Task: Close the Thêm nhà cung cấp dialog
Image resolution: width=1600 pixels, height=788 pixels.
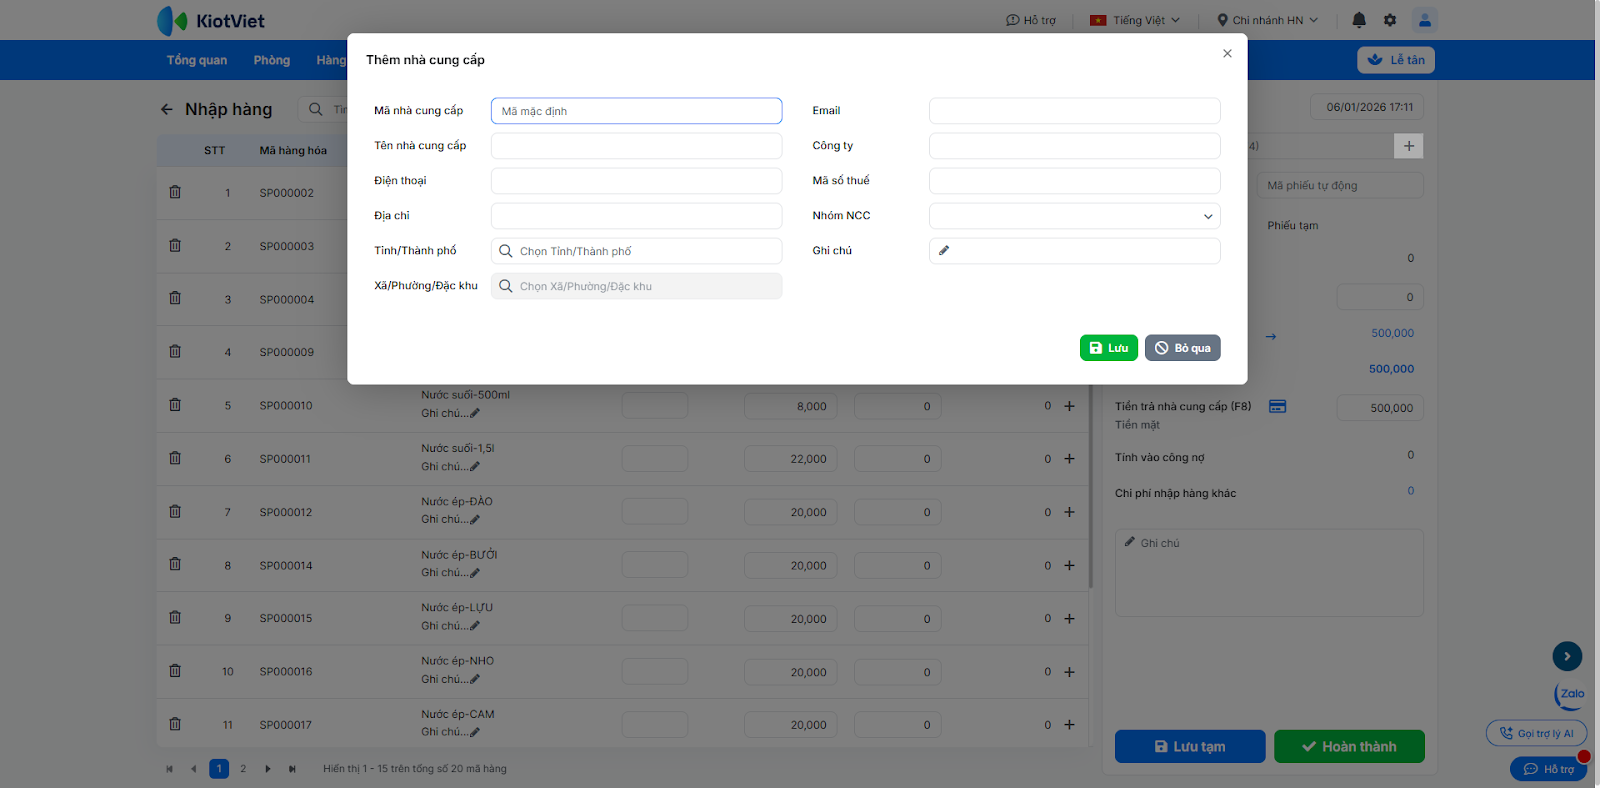Action: coord(1227,54)
